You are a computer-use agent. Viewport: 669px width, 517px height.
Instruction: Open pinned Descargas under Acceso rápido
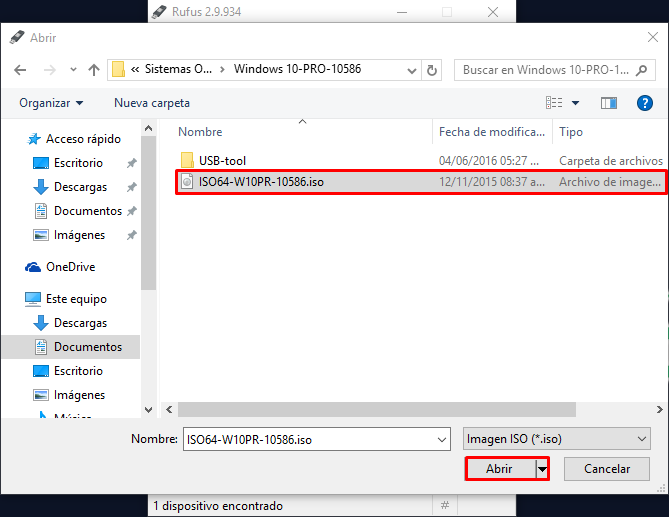80,187
